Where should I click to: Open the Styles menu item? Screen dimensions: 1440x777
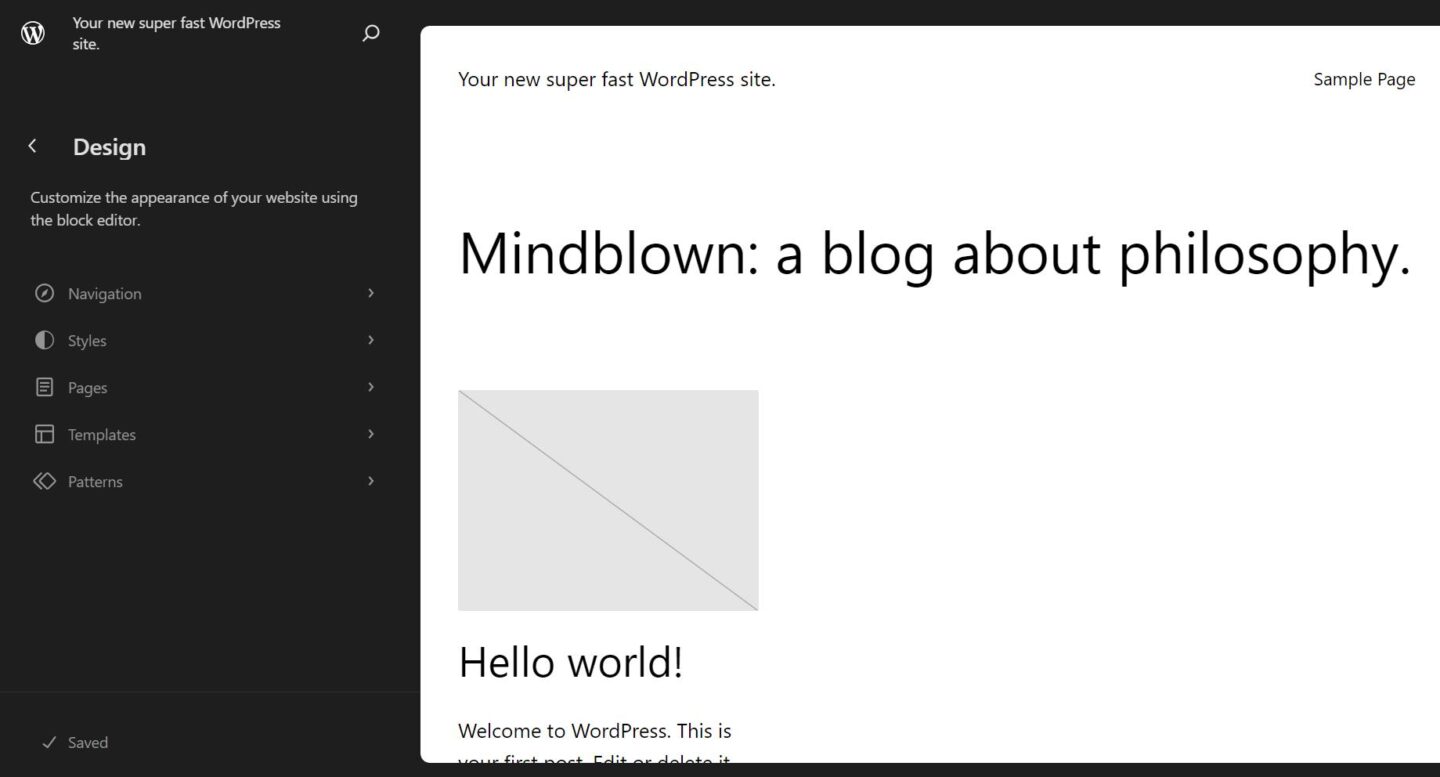pos(205,340)
